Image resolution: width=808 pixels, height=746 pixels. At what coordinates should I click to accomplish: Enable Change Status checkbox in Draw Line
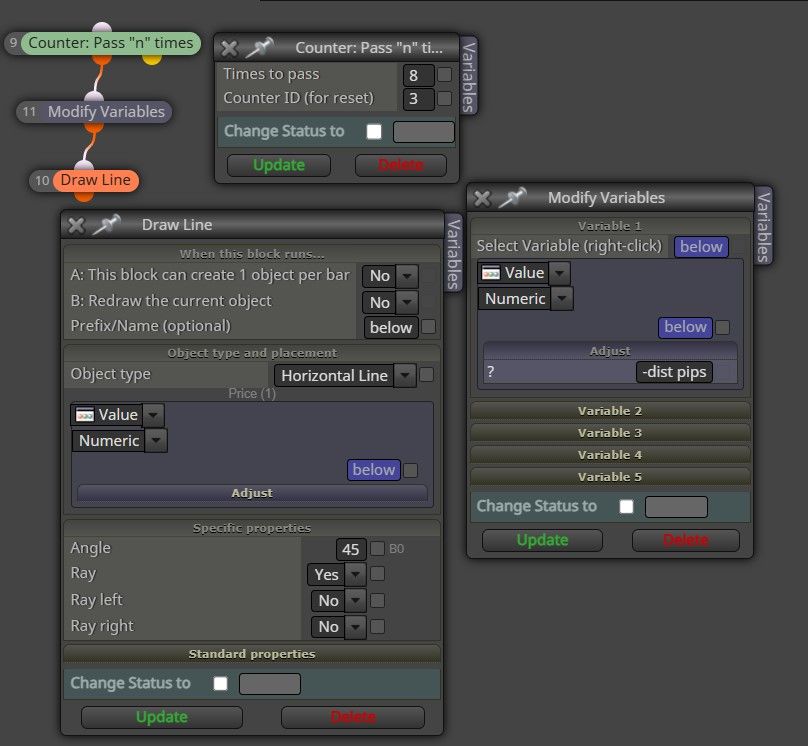(x=221, y=683)
